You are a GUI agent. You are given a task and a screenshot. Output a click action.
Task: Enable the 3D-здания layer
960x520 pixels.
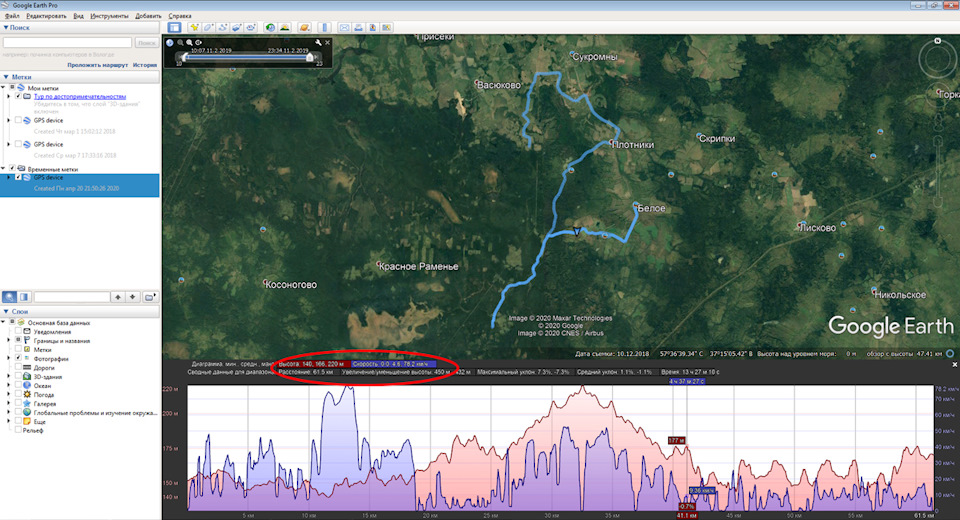(x=18, y=377)
